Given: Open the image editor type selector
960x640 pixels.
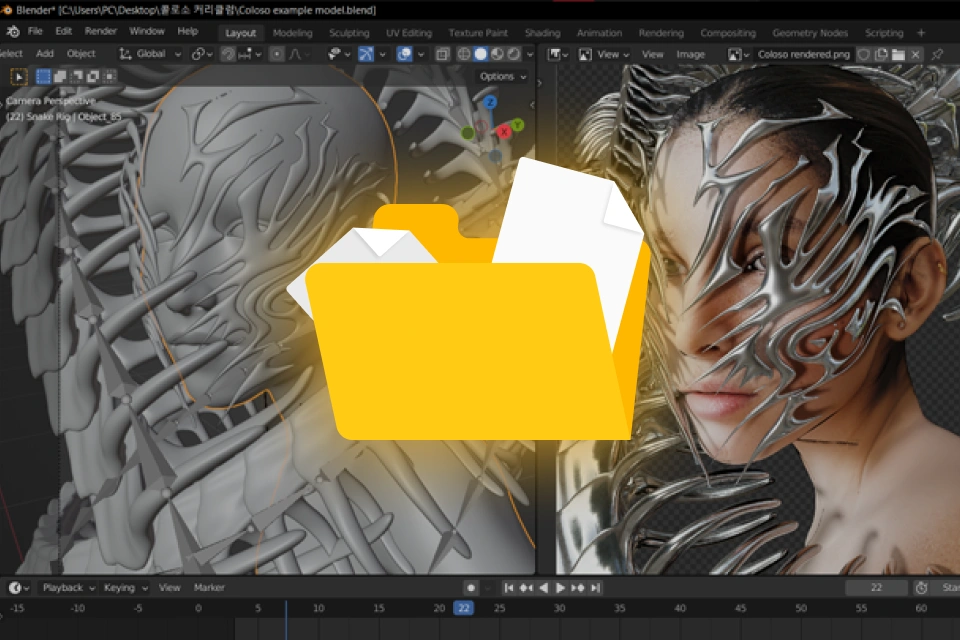Looking at the screenshot, I should coord(558,55).
